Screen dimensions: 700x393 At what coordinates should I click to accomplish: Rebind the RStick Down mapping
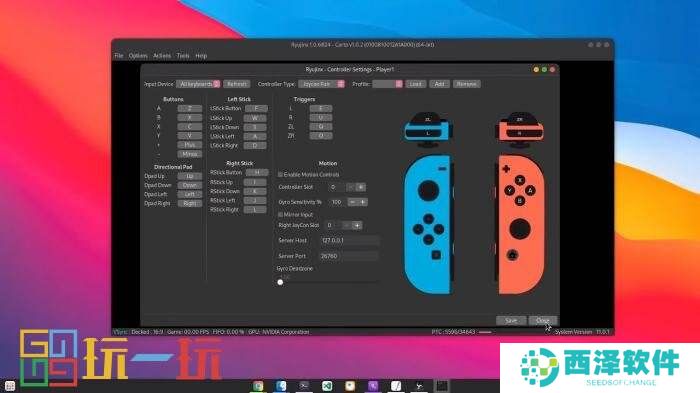pyautogui.click(x=255, y=191)
